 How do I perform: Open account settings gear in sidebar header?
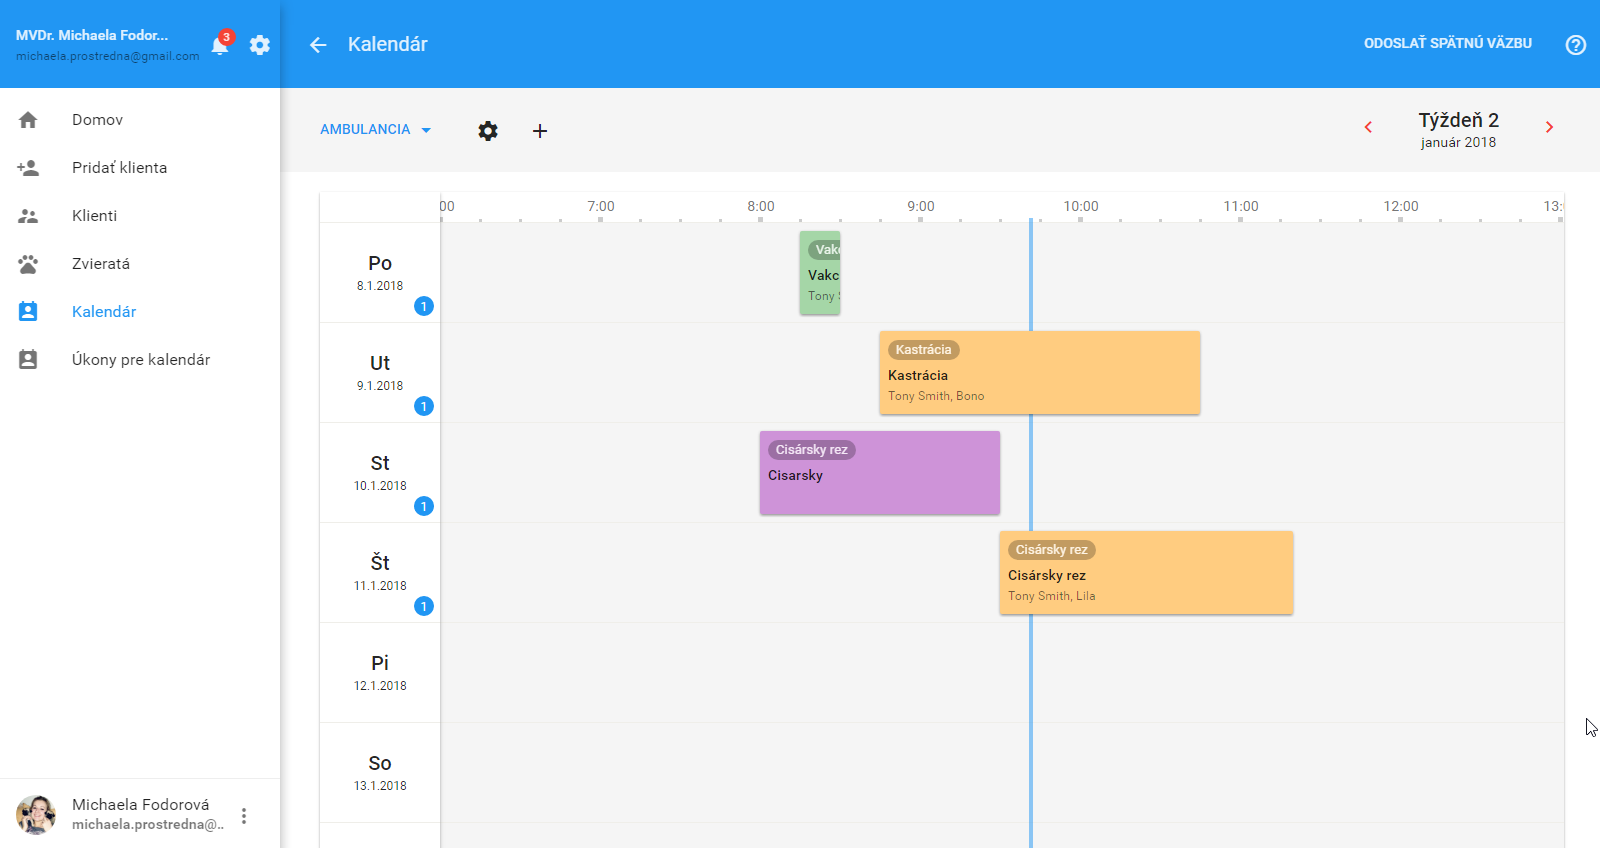click(x=260, y=45)
